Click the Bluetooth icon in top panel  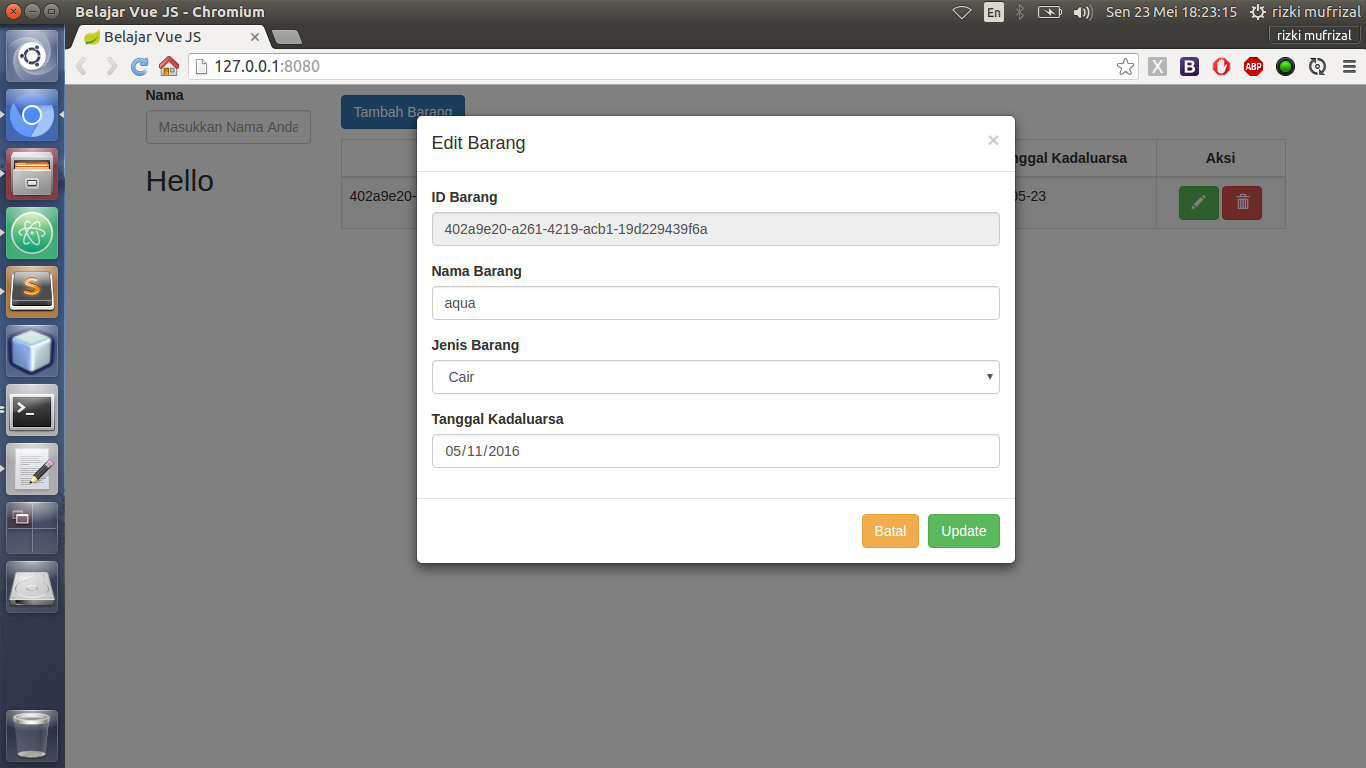[x=1019, y=12]
